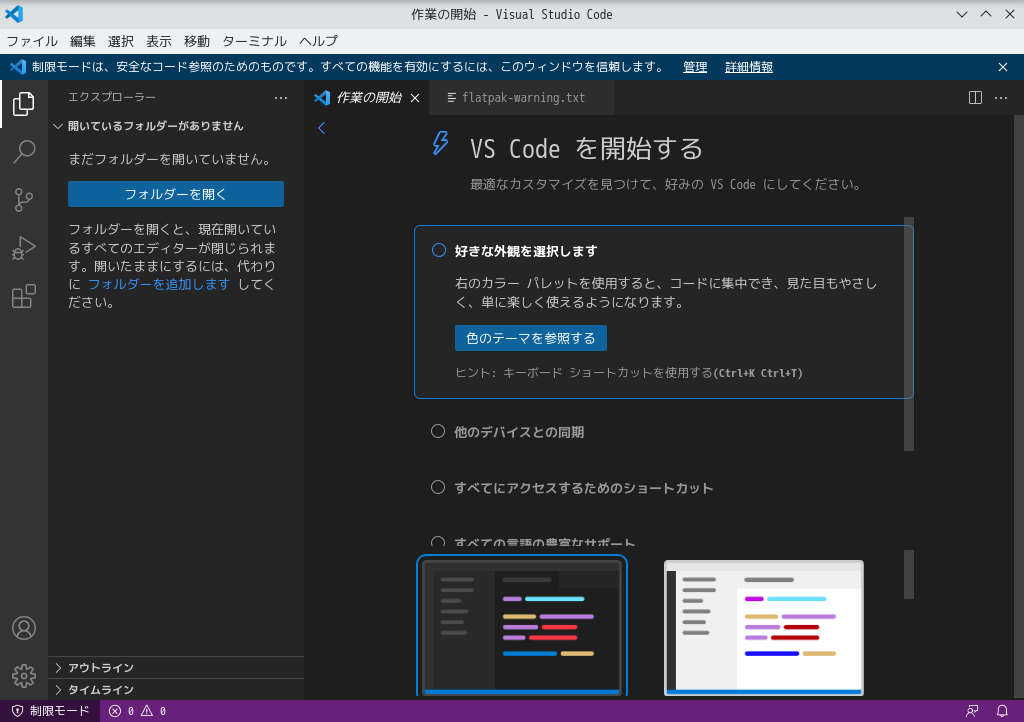Open the ヘルプ menu
Image resolution: width=1024 pixels, height=722 pixels.
(319, 41)
